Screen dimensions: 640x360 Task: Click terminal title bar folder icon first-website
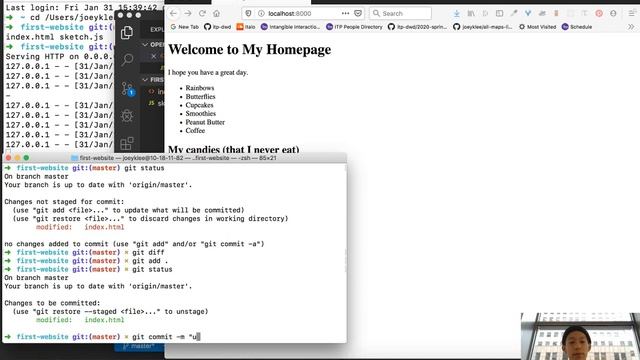click(x=74, y=158)
